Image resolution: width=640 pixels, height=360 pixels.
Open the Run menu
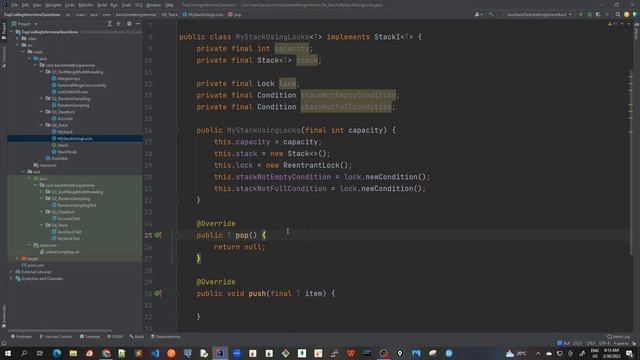(114, 5)
